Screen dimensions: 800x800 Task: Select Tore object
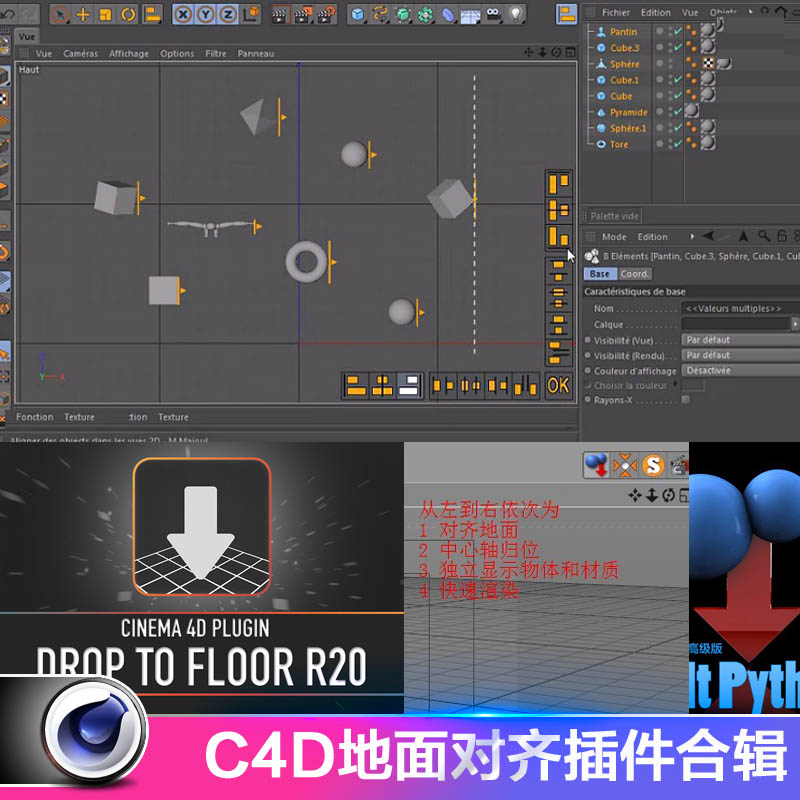coord(619,144)
